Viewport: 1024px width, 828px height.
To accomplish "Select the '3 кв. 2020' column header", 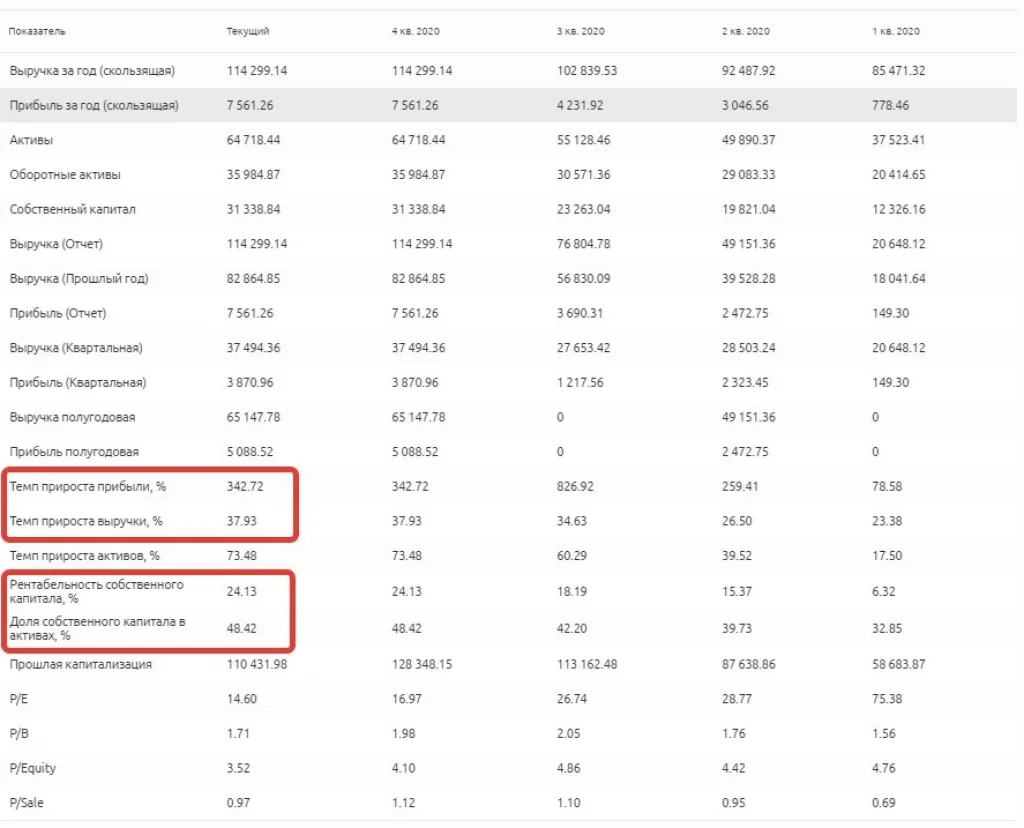I will [x=580, y=31].
